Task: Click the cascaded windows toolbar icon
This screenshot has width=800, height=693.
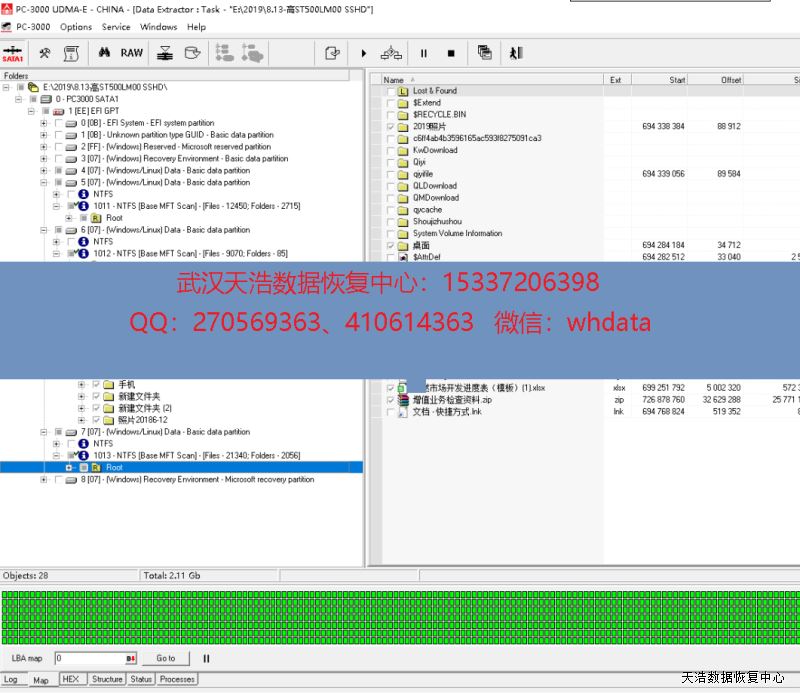Action: tap(485, 53)
